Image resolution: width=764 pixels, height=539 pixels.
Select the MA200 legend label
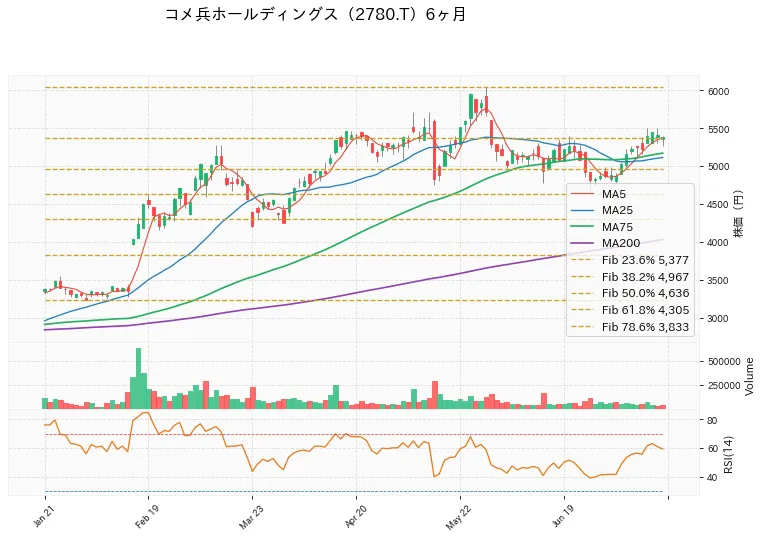[621, 243]
